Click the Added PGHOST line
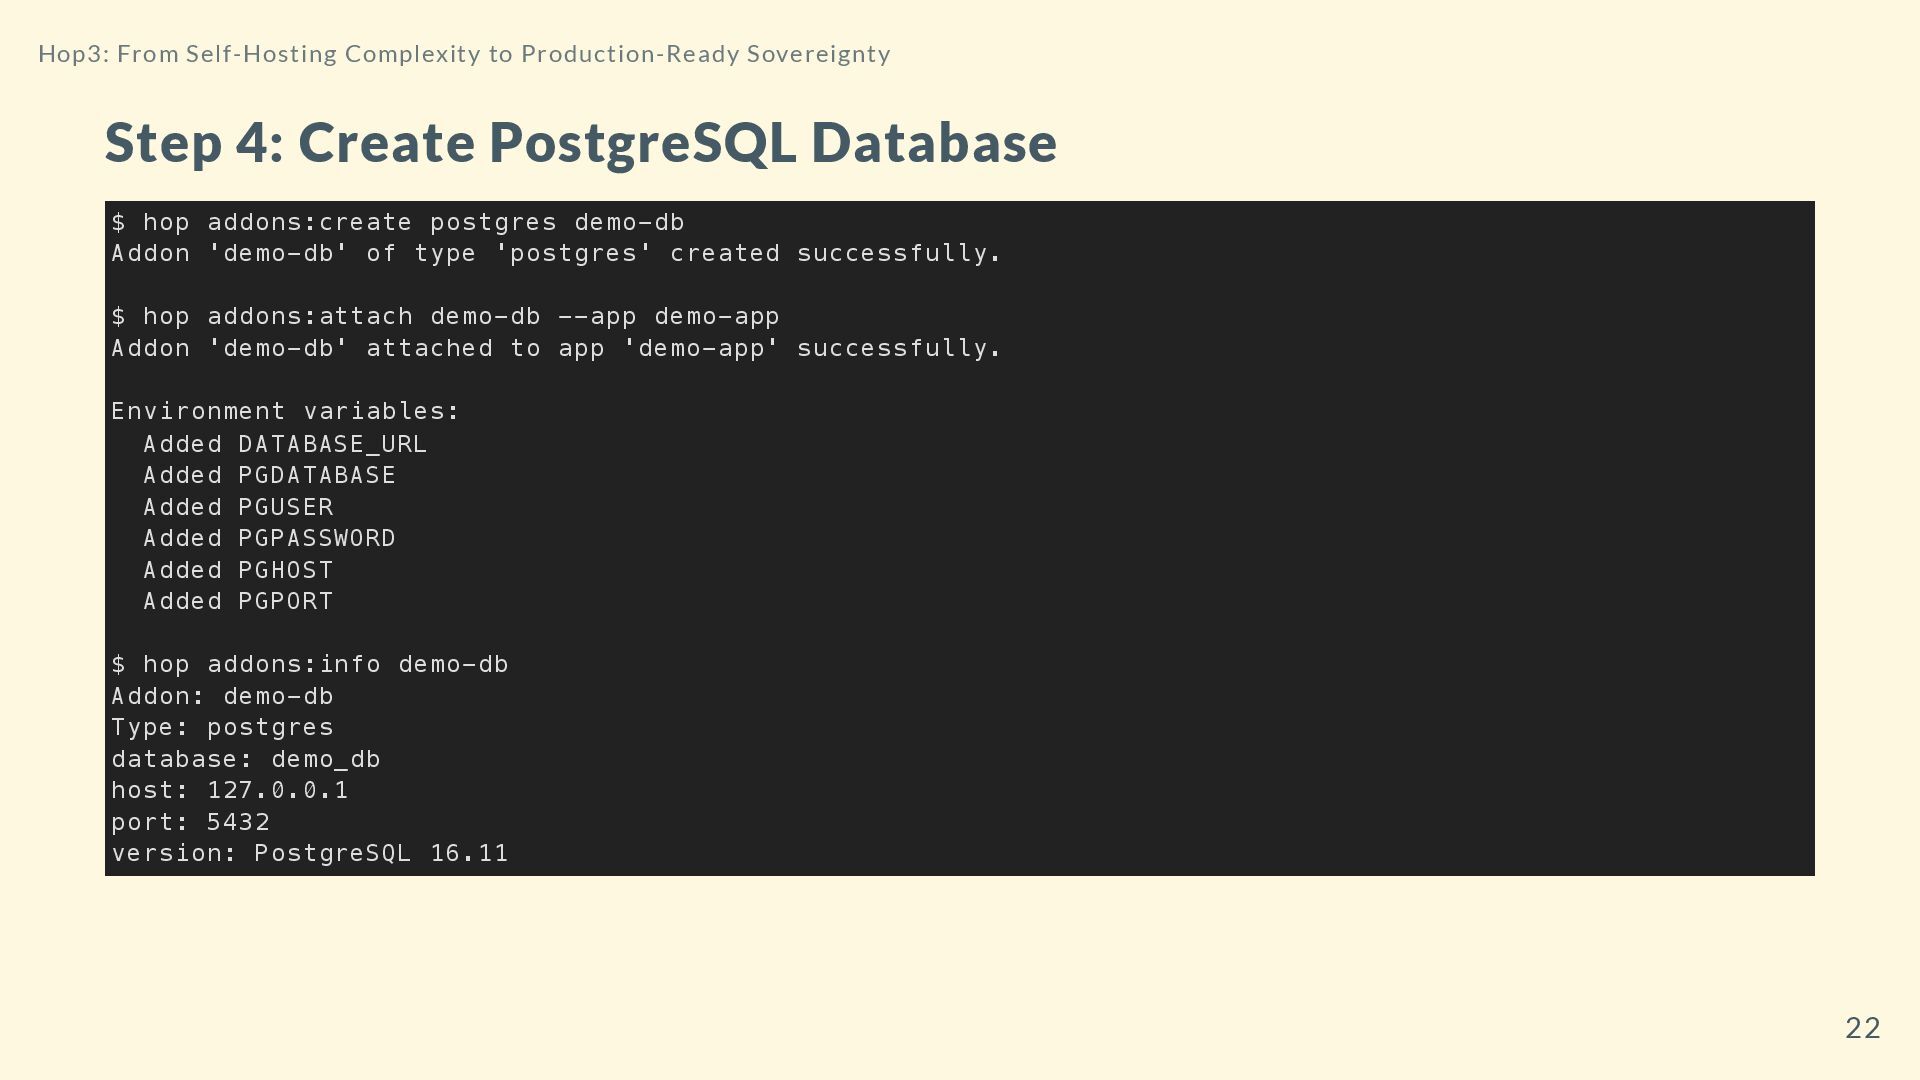Screen dimensions: 1920x1080 coord(238,571)
